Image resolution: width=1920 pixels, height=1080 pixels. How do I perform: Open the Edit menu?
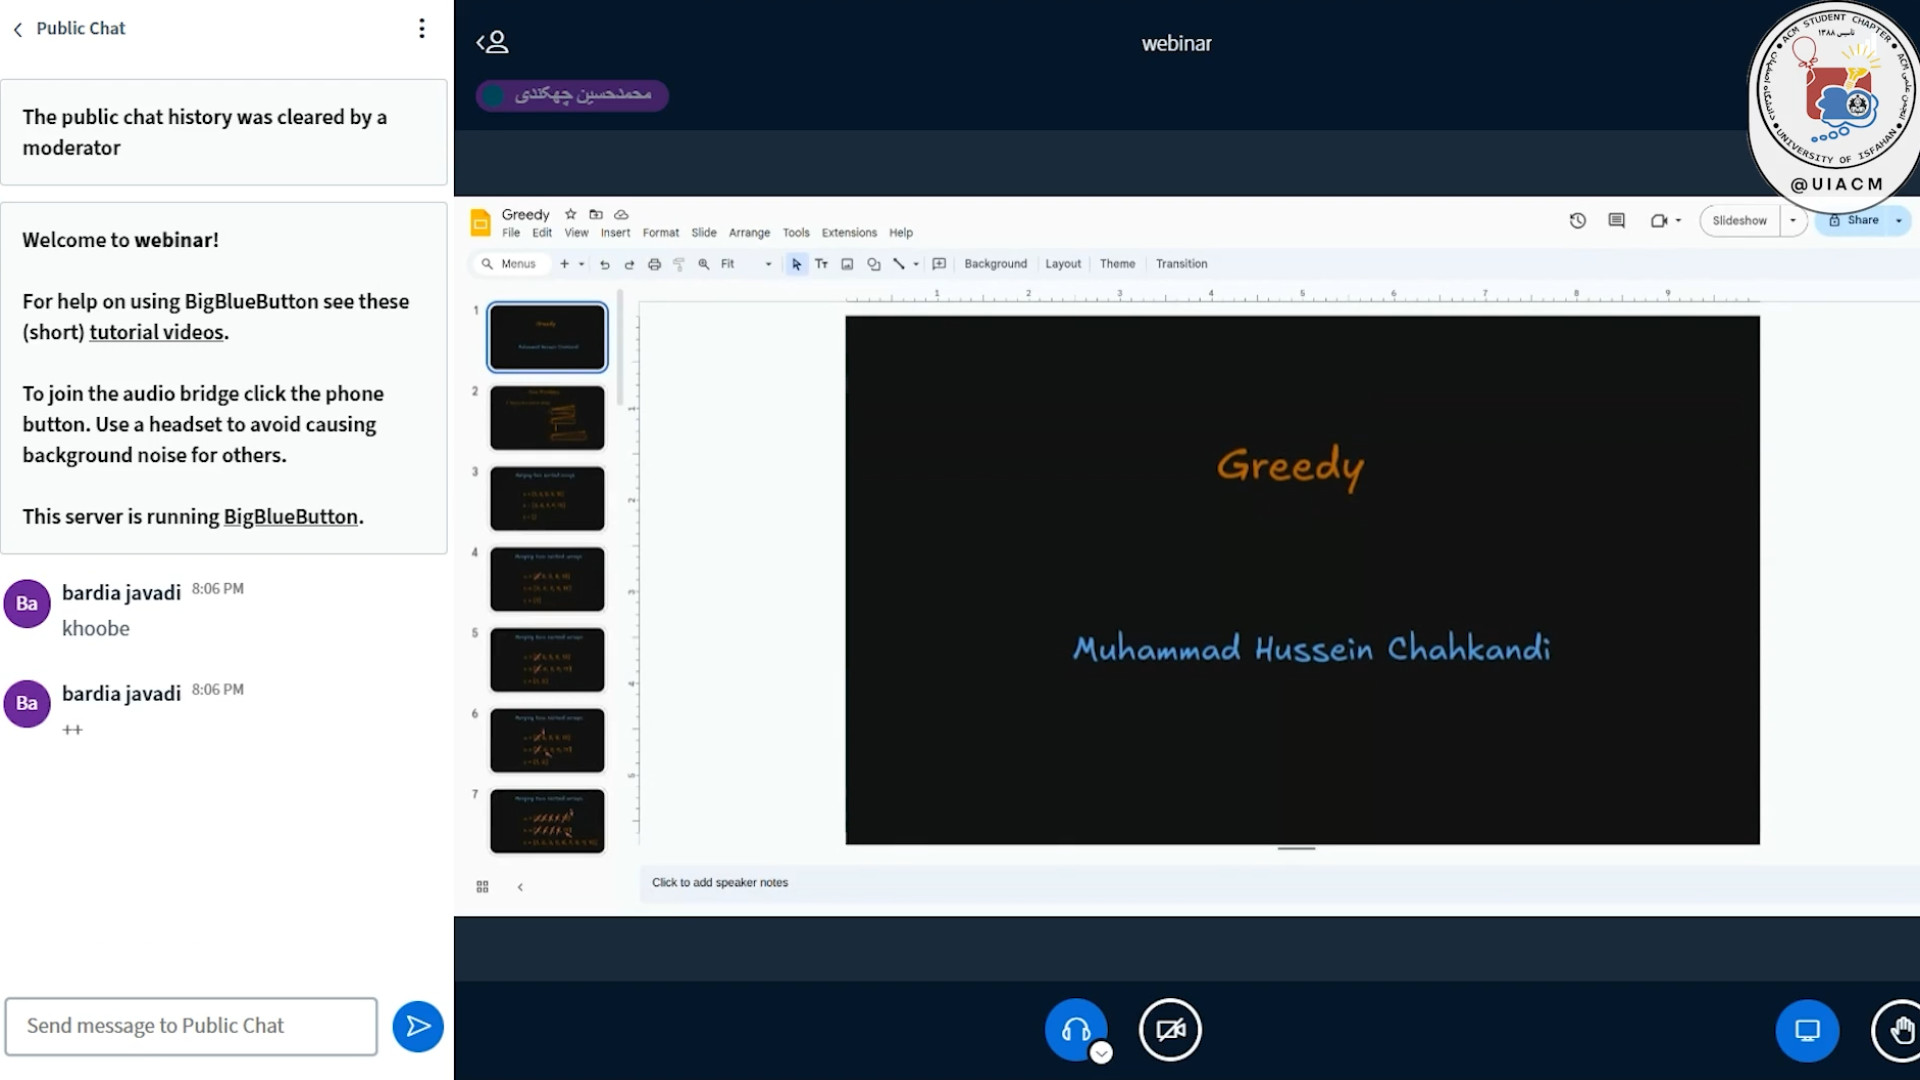[x=542, y=233]
